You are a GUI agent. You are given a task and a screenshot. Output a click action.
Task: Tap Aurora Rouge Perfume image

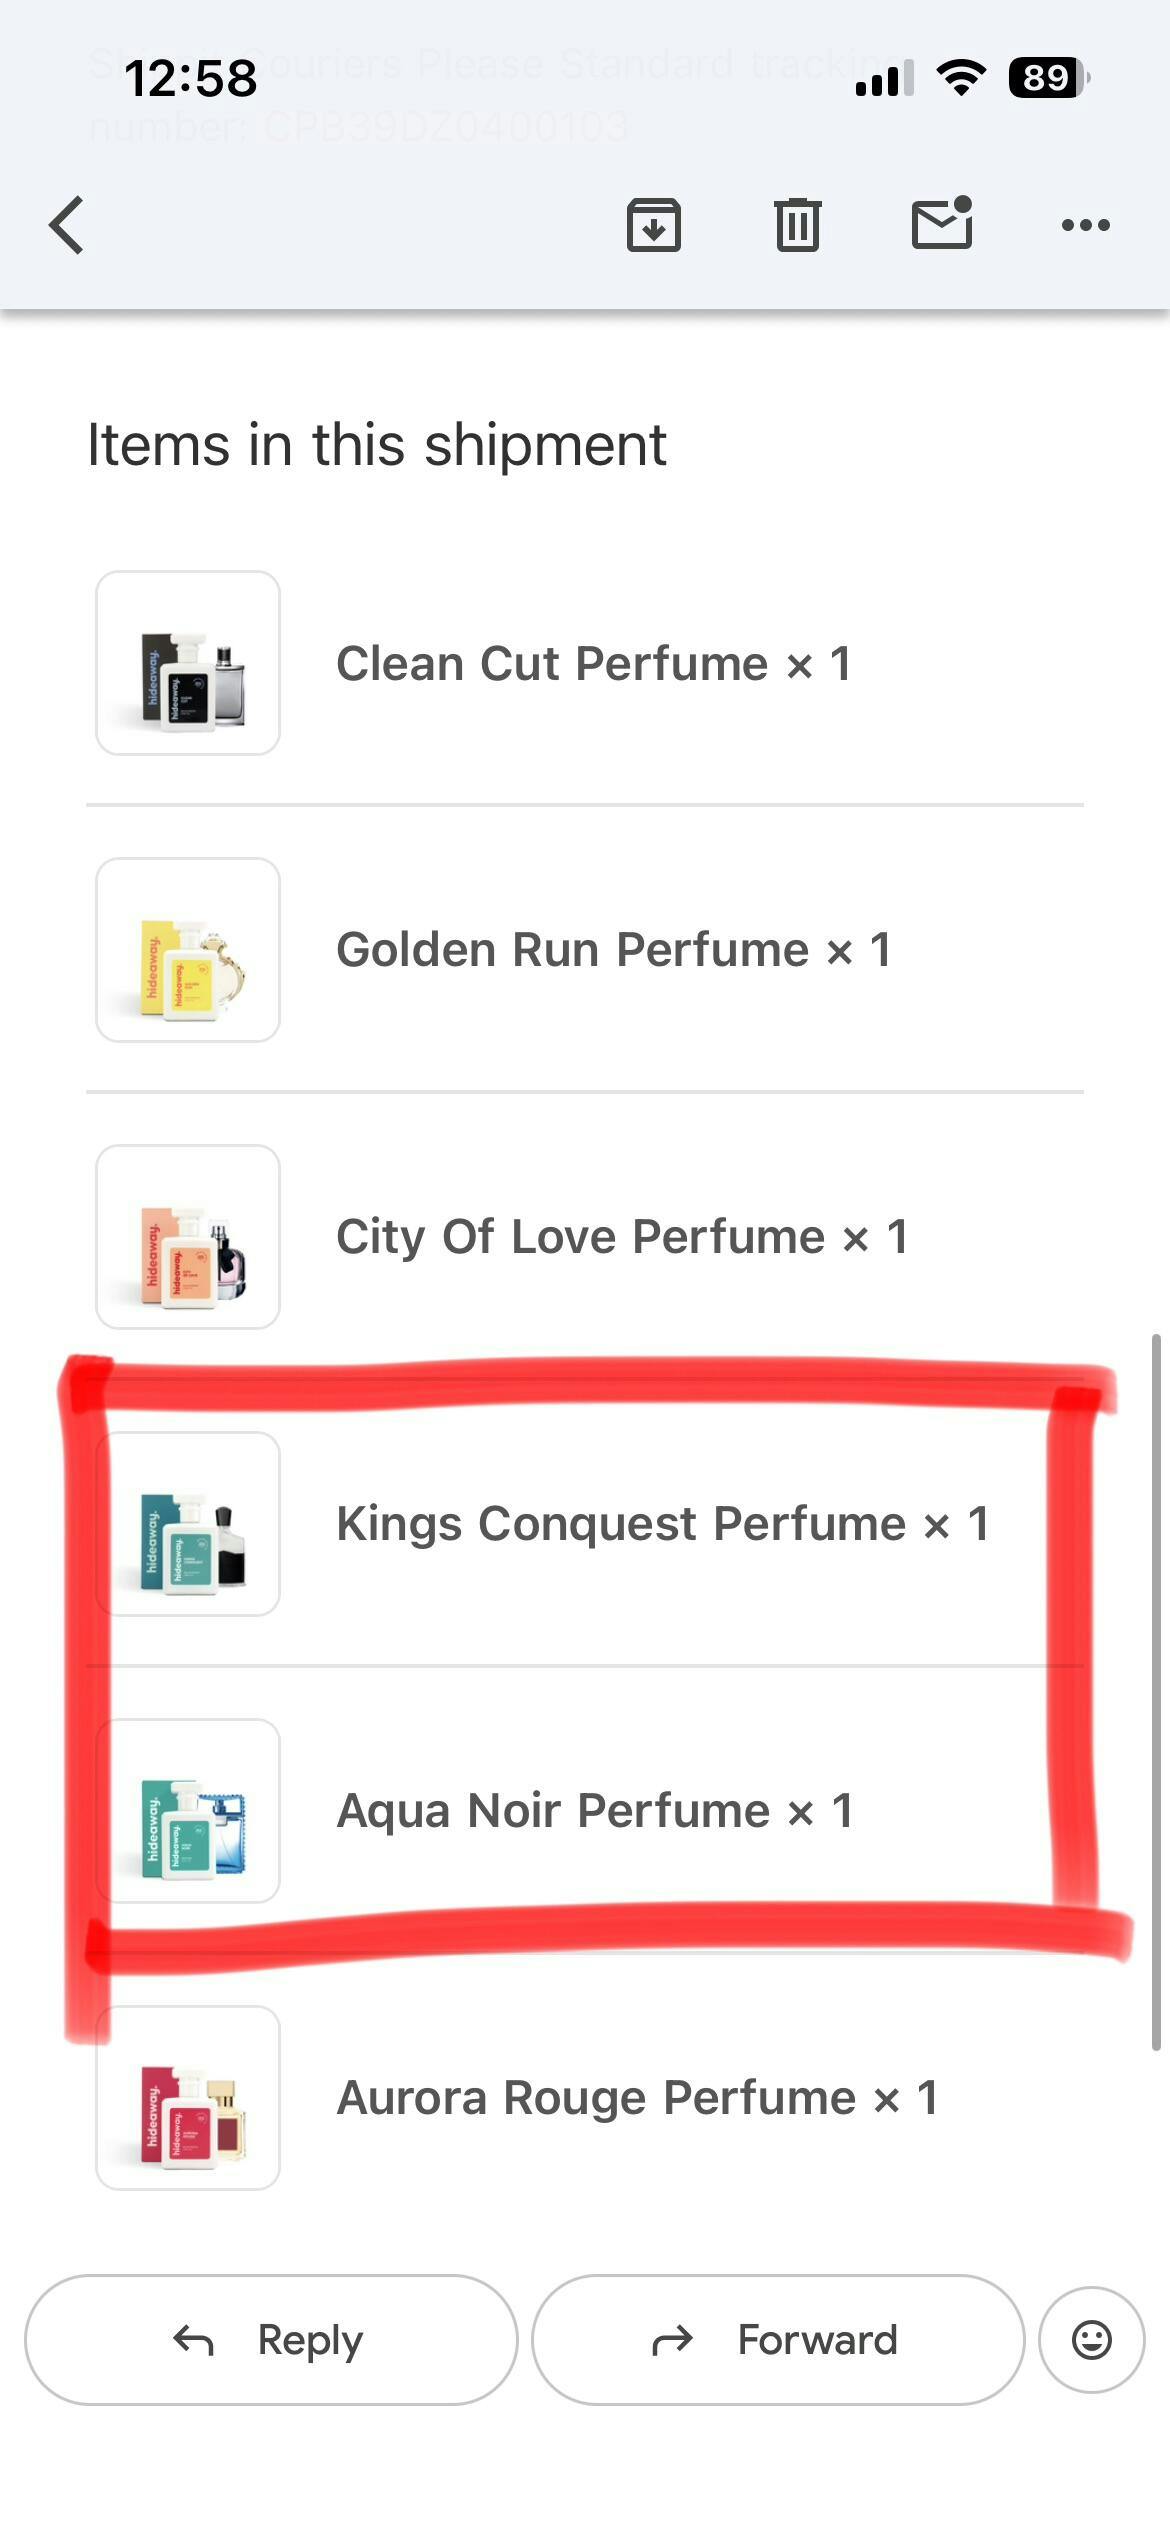click(x=188, y=2098)
